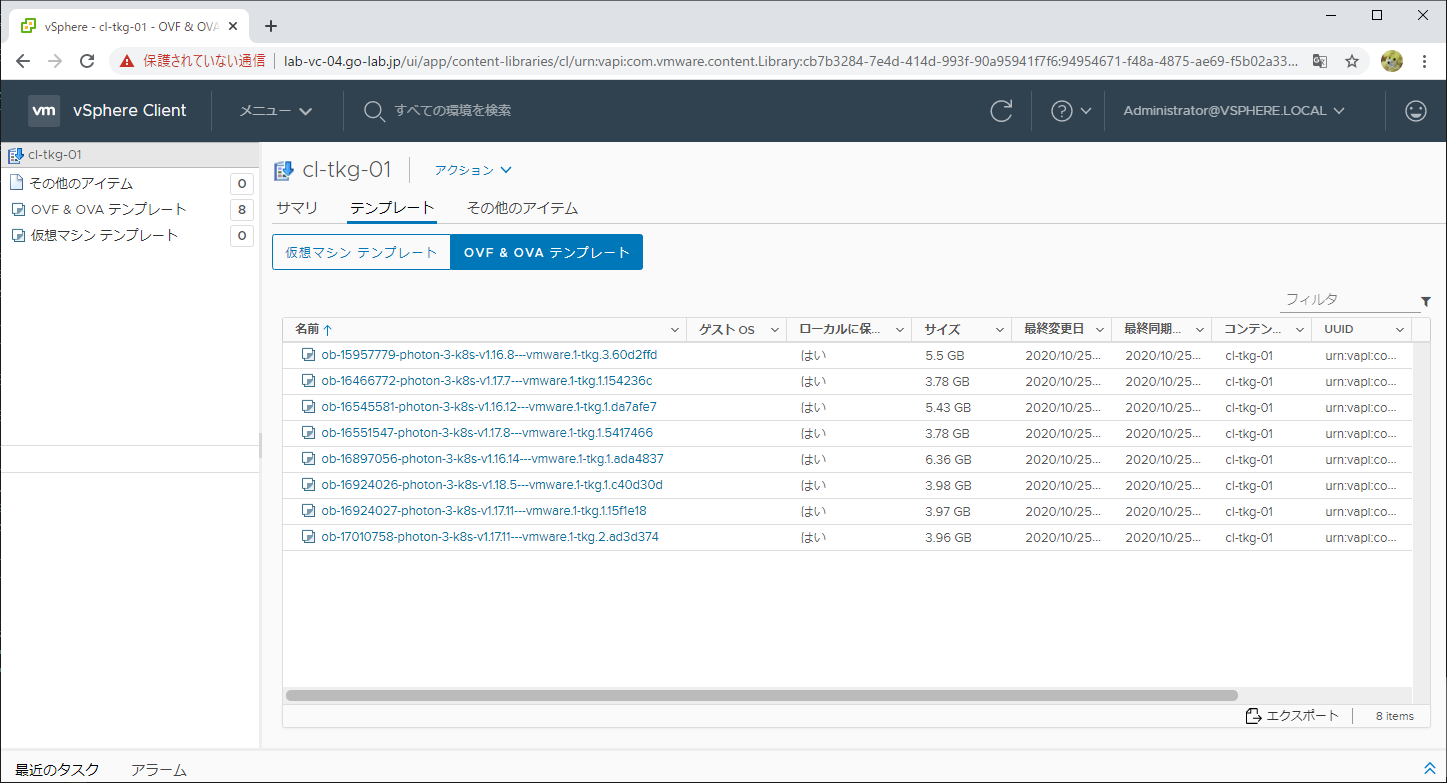This screenshot has height=783, width=1447.
Task: Click the 6.36 GB size cell
Action: (948, 459)
